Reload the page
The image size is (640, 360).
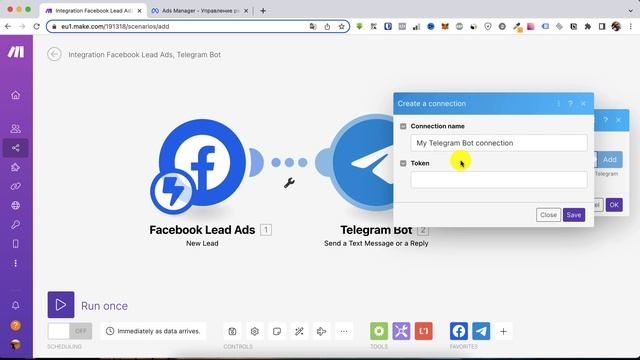[36, 27]
